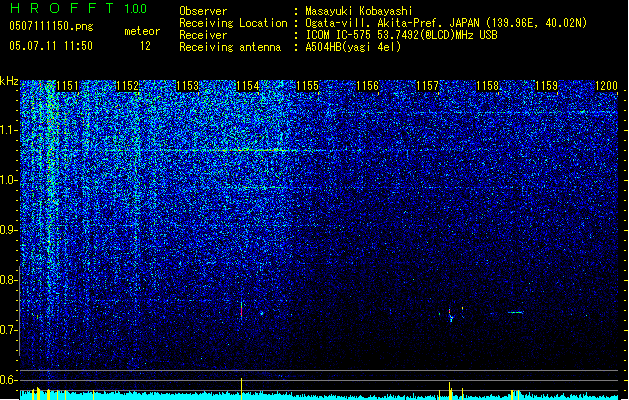Click the meteor label
The image size is (629, 400).
click(142, 31)
